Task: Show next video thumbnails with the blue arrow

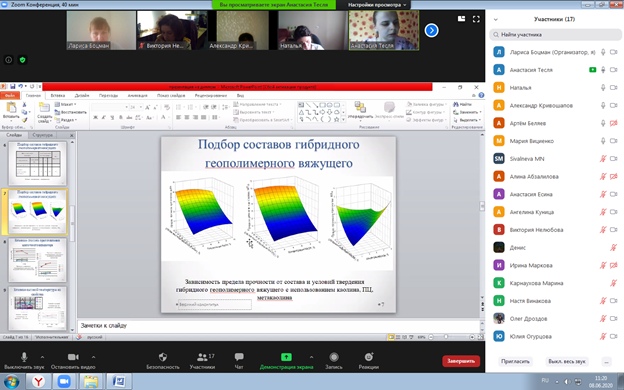Action: click(x=431, y=30)
